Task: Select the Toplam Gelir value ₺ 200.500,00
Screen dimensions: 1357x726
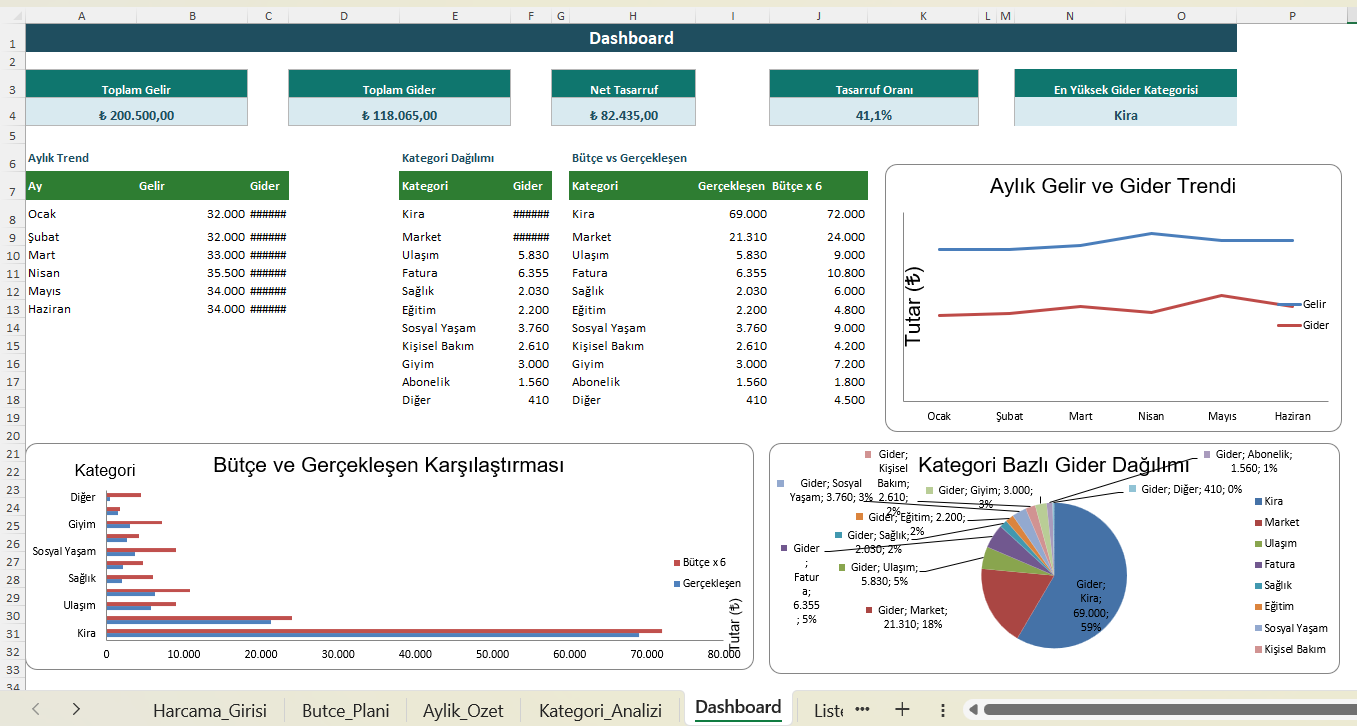Action: [x=136, y=114]
